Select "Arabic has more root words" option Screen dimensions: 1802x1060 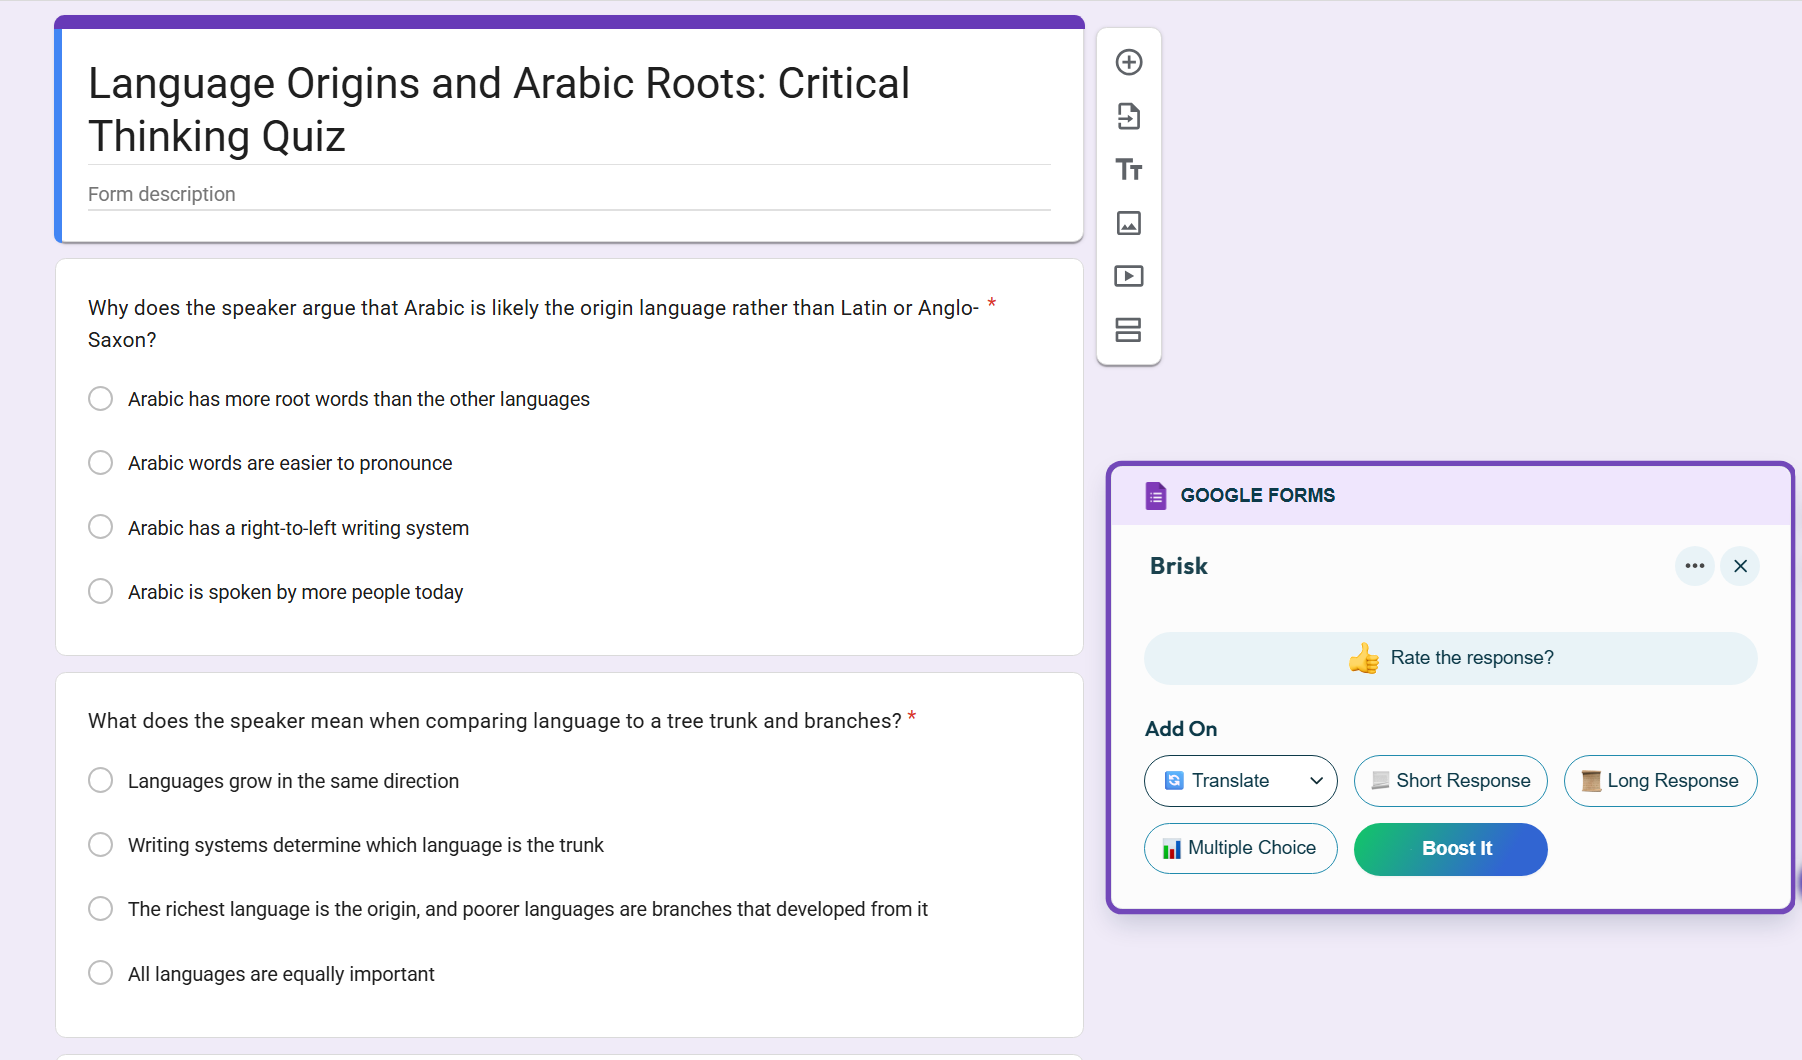(x=101, y=399)
